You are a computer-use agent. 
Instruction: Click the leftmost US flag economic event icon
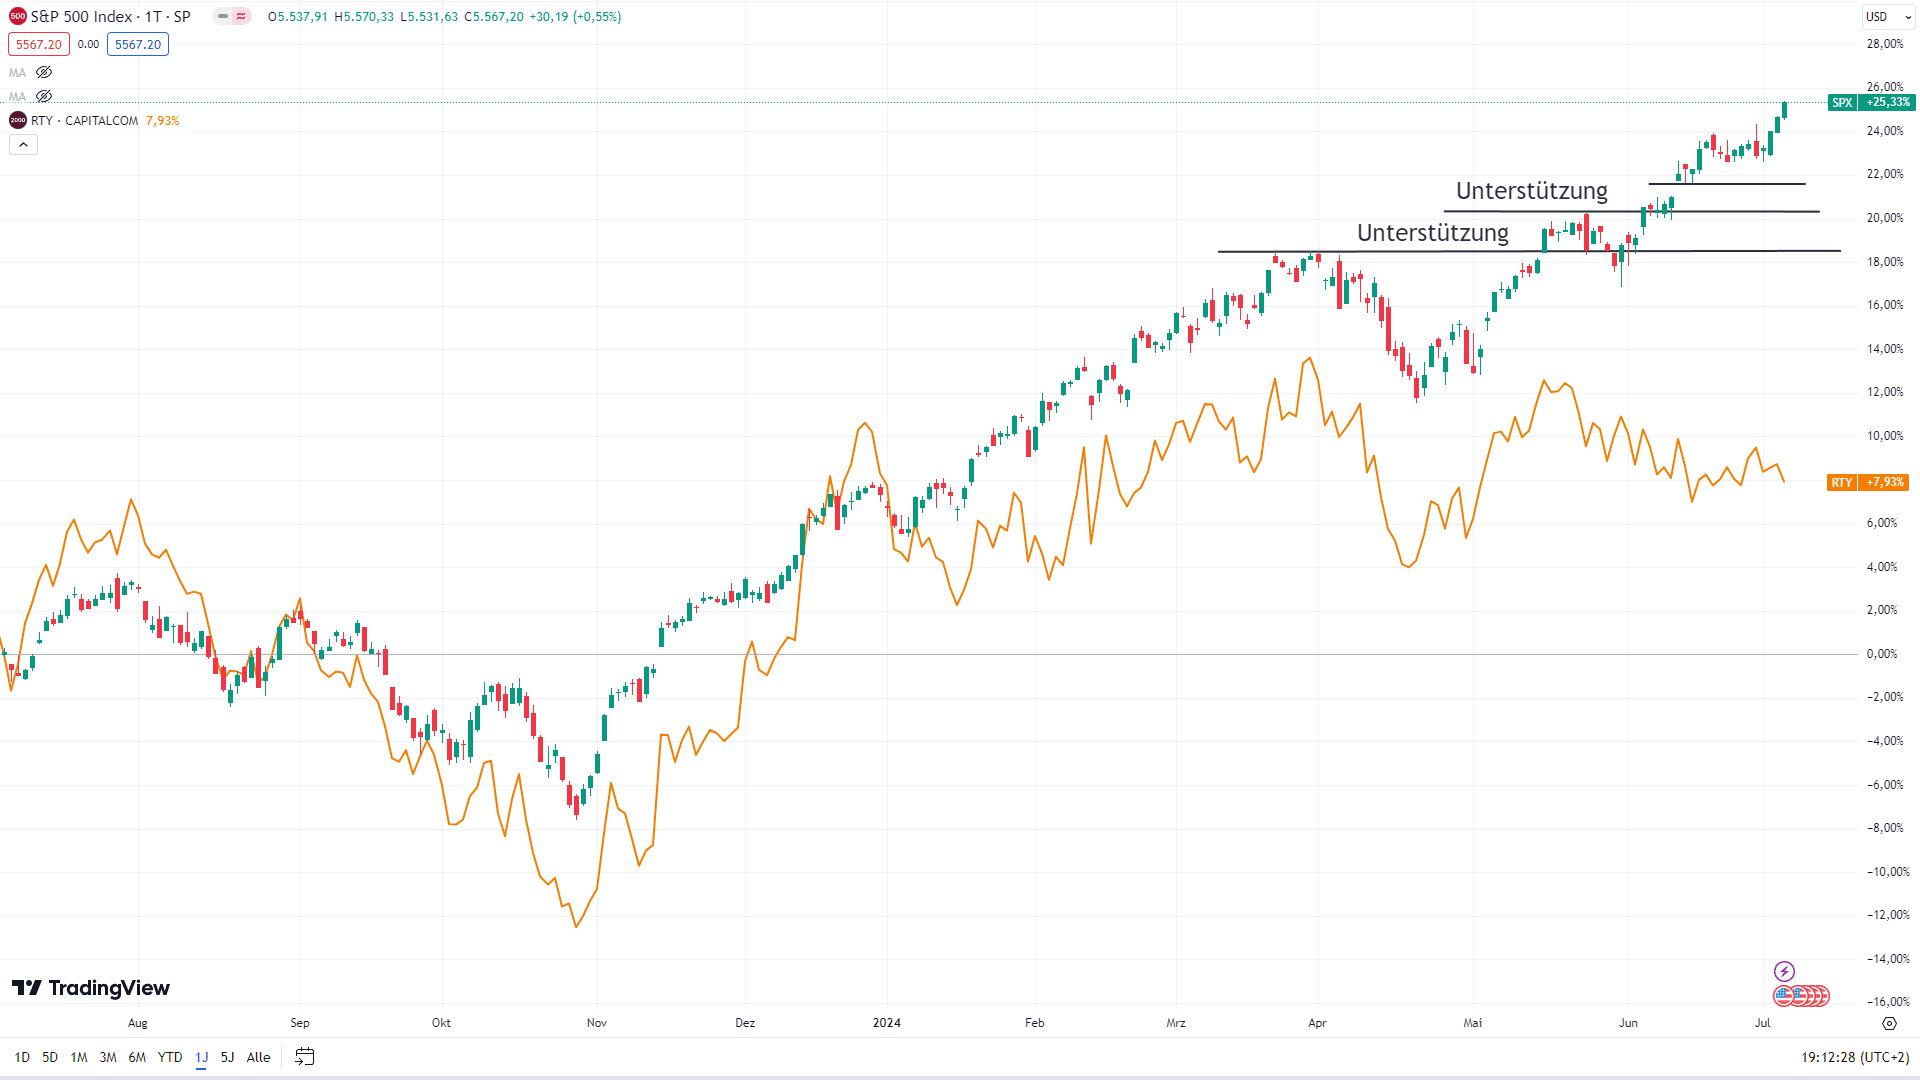(1783, 996)
